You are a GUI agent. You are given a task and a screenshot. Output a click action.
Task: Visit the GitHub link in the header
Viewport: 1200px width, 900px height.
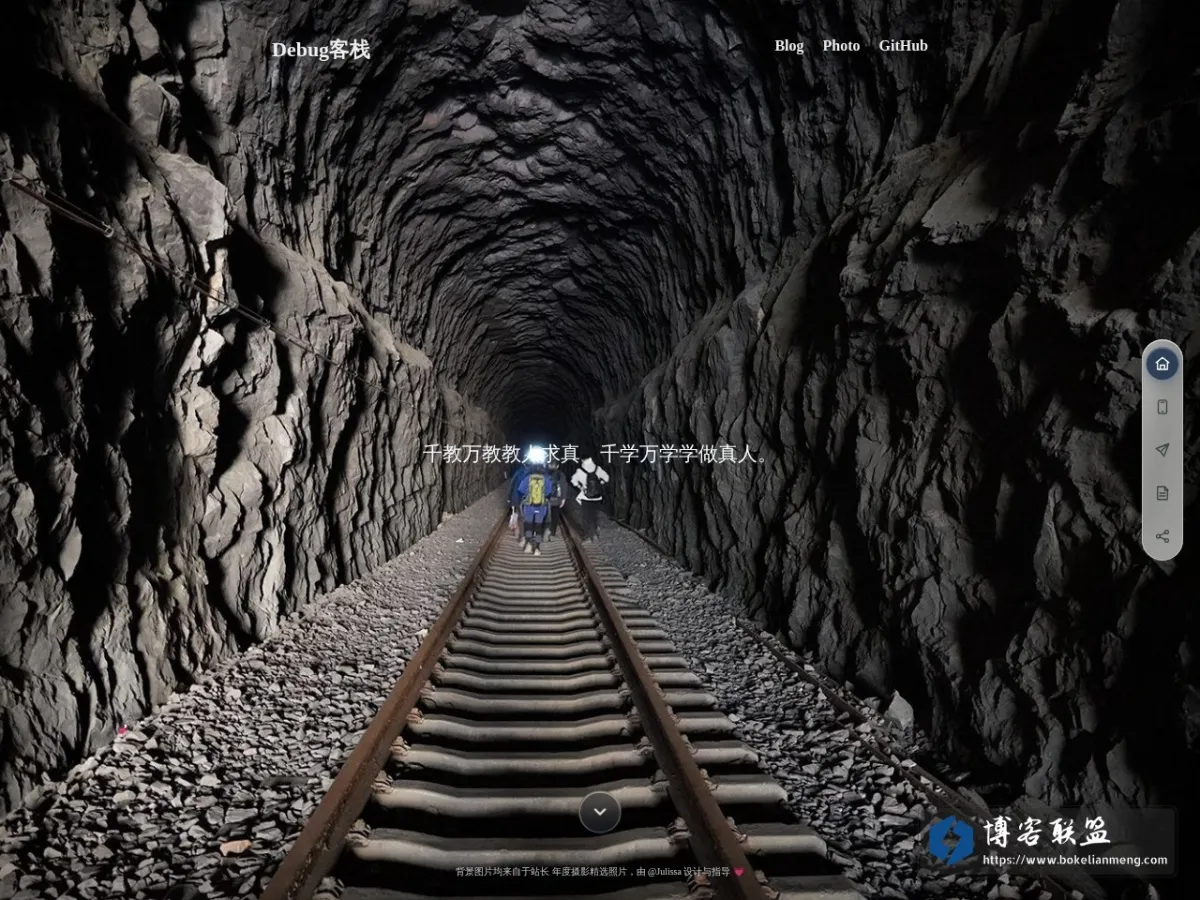click(x=903, y=46)
